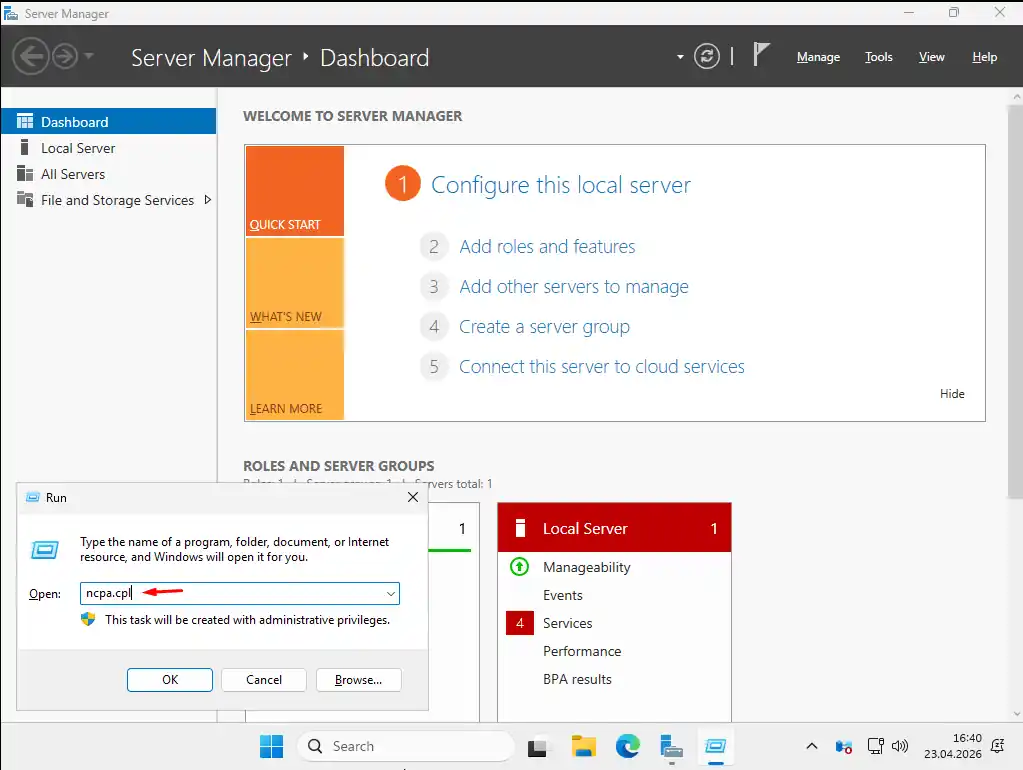
Task: Click the network icon in system tray
Action: coord(876,746)
